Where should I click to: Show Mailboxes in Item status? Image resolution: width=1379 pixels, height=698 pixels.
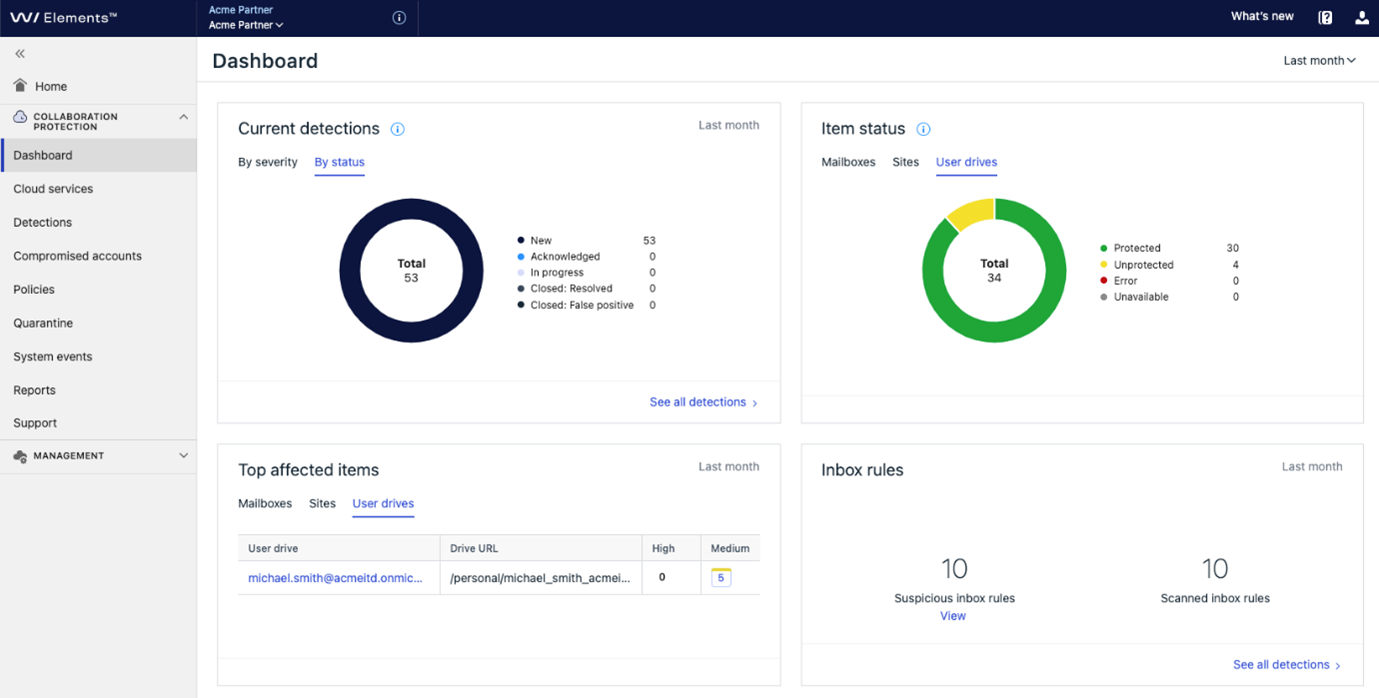pos(848,162)
